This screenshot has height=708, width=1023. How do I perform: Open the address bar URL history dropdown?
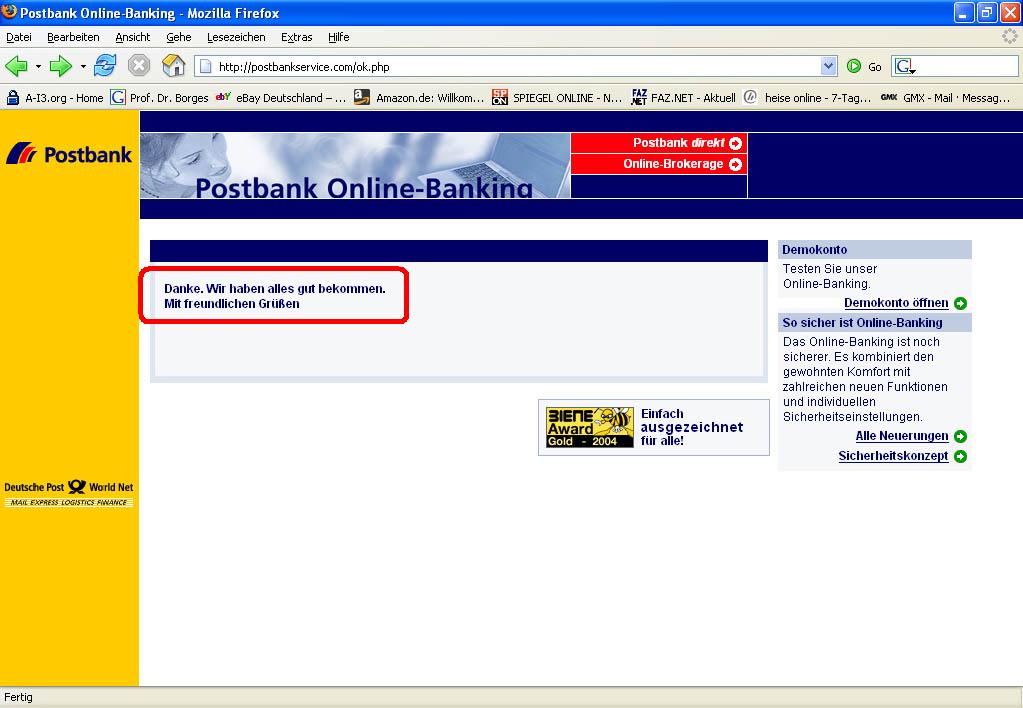click(828, 66)
